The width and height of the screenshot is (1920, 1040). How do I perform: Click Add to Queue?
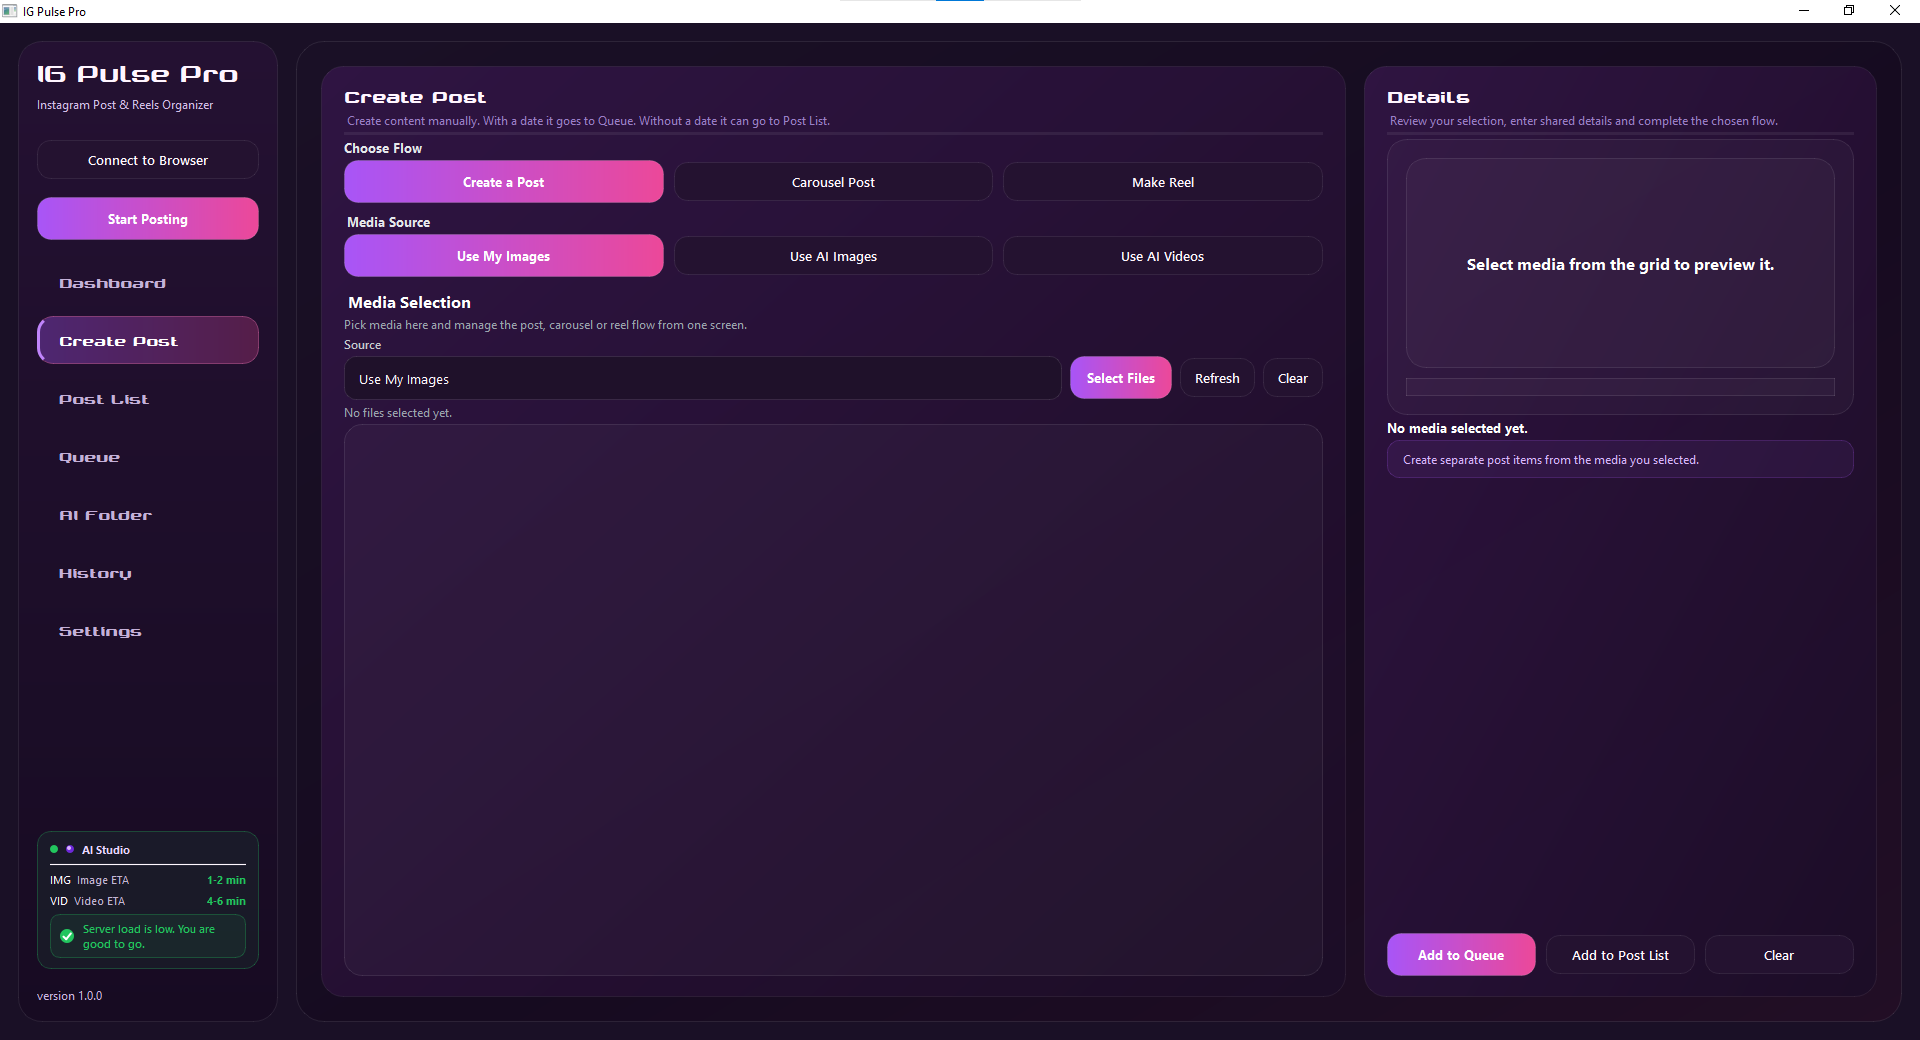(x=1461, y=955)
